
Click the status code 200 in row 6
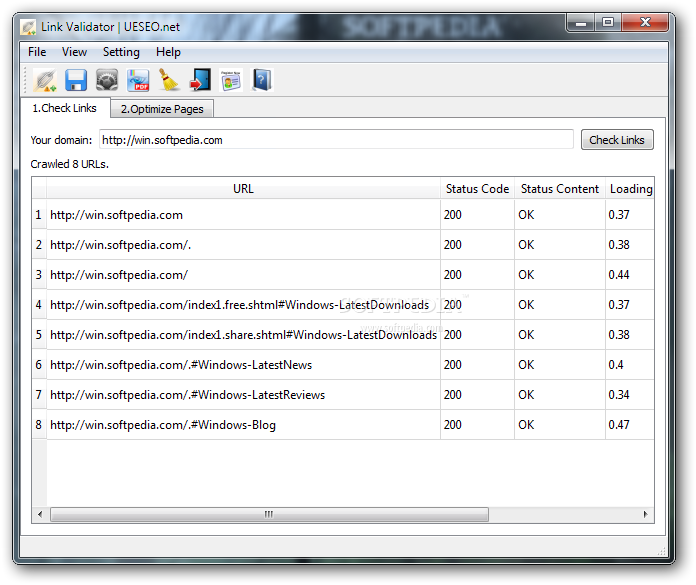coord(477,365)
